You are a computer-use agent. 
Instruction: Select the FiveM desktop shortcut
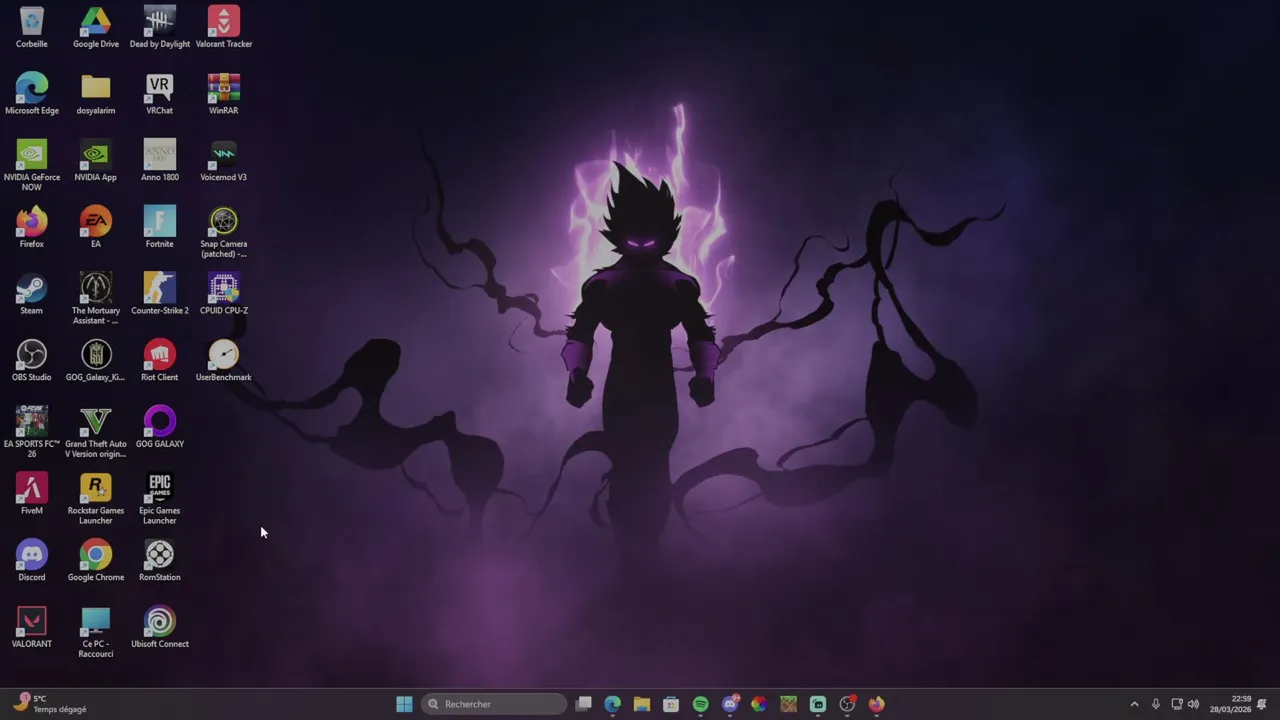(32, 494)
